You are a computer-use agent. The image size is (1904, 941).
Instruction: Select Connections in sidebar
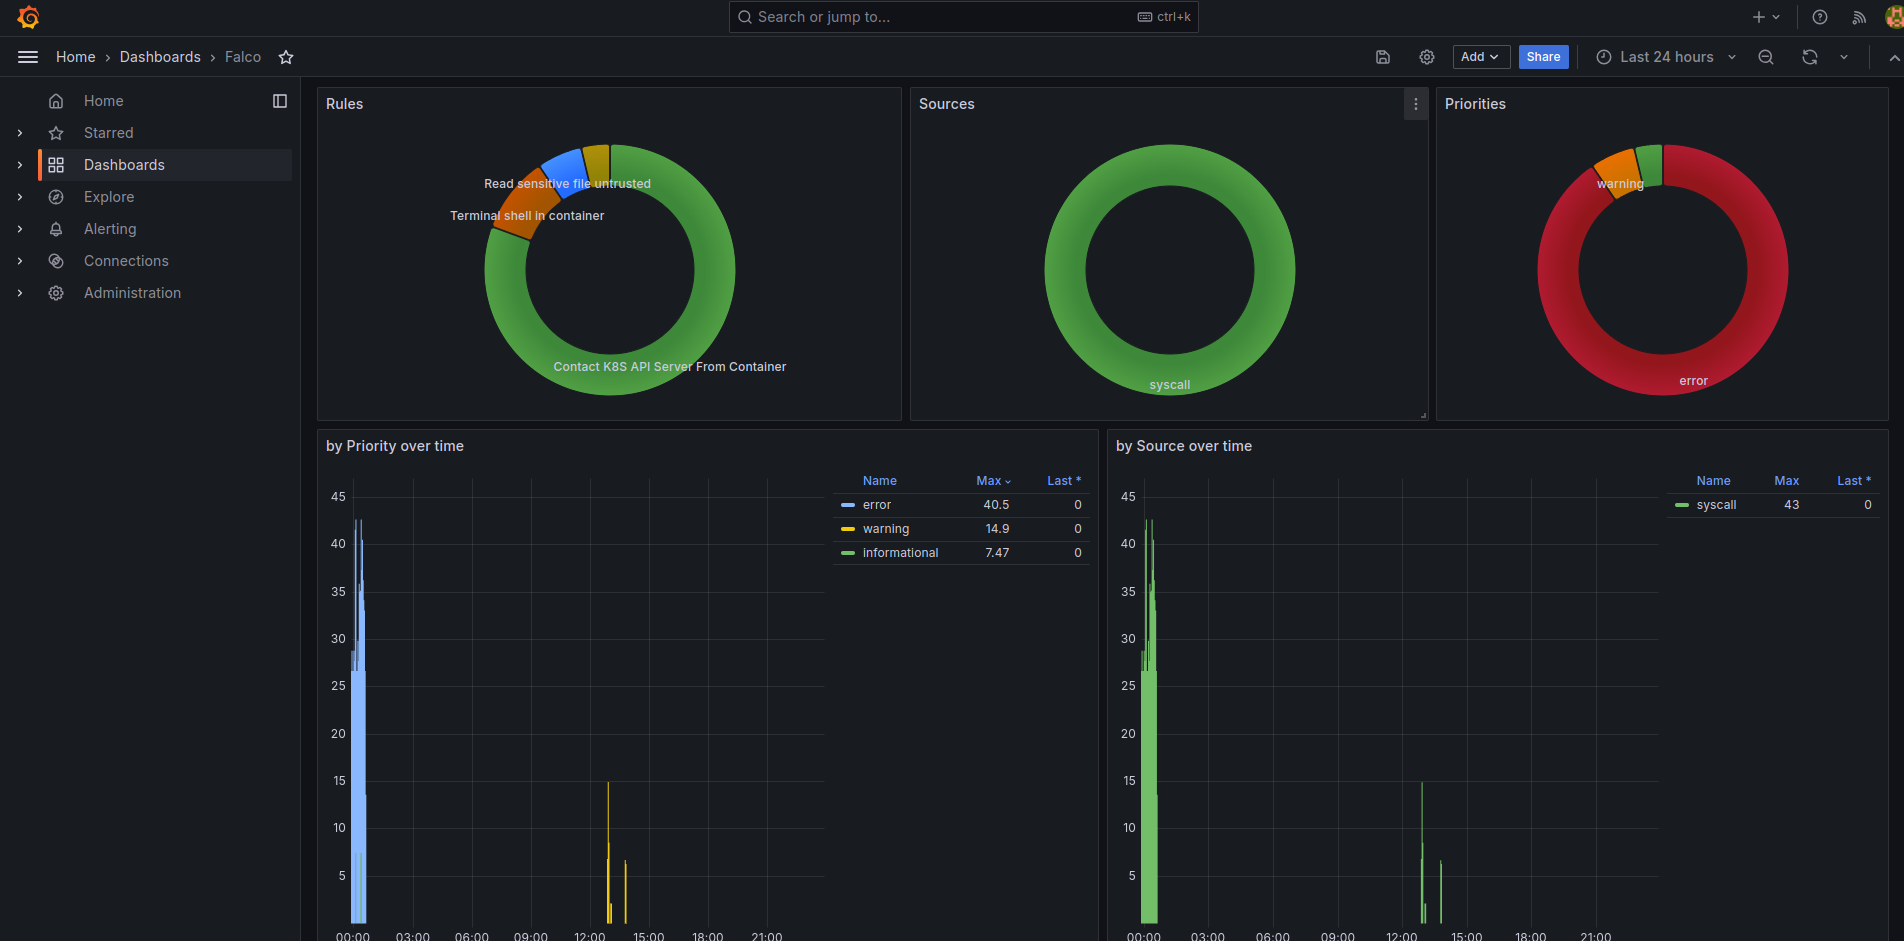pos(126,261)
